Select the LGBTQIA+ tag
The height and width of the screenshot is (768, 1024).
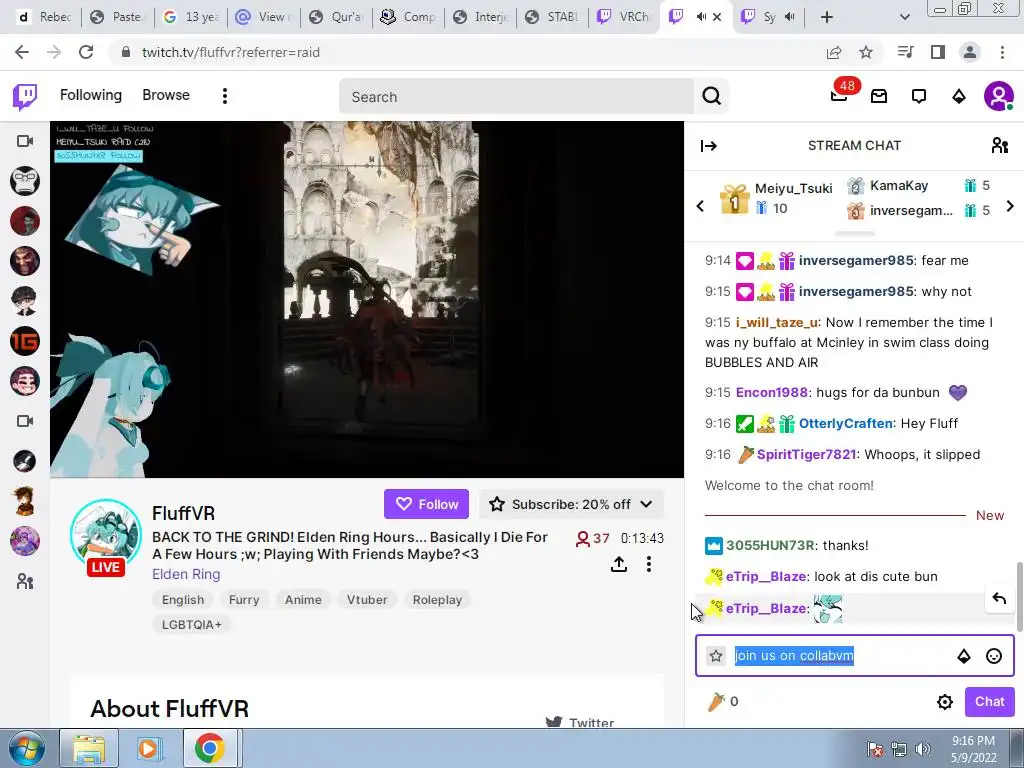(191, 624)
